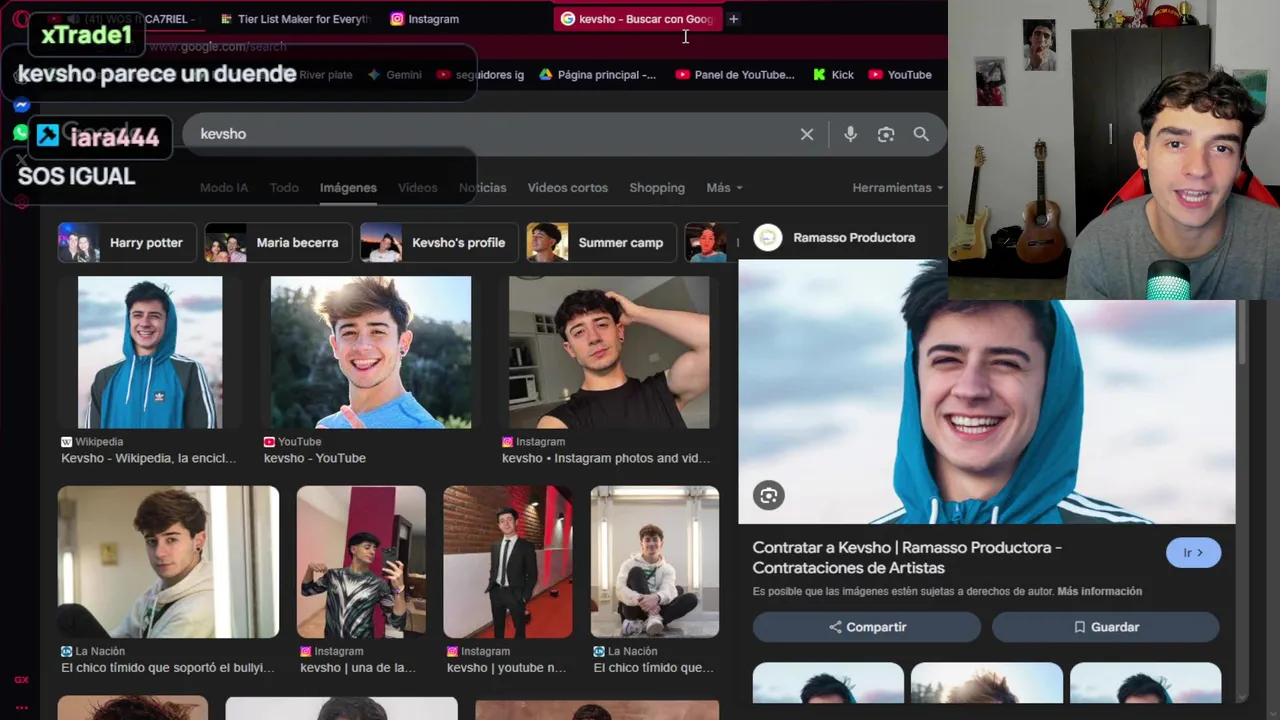
Task: Click Kevsho - Wikipedia result title
Action: (149, 458)
